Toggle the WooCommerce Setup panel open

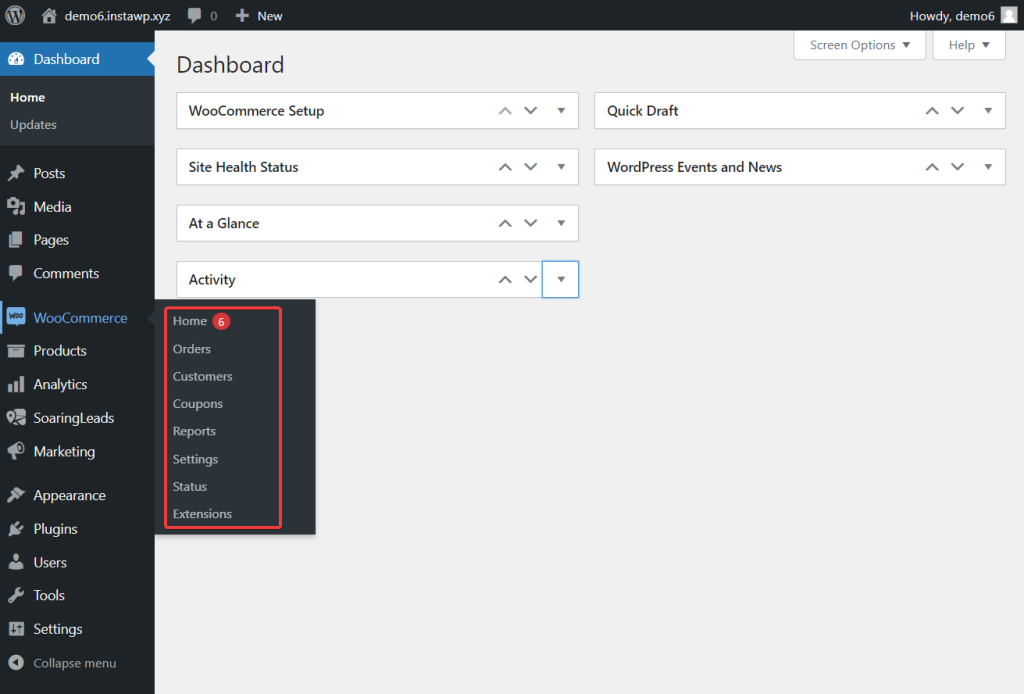point(561,110)
